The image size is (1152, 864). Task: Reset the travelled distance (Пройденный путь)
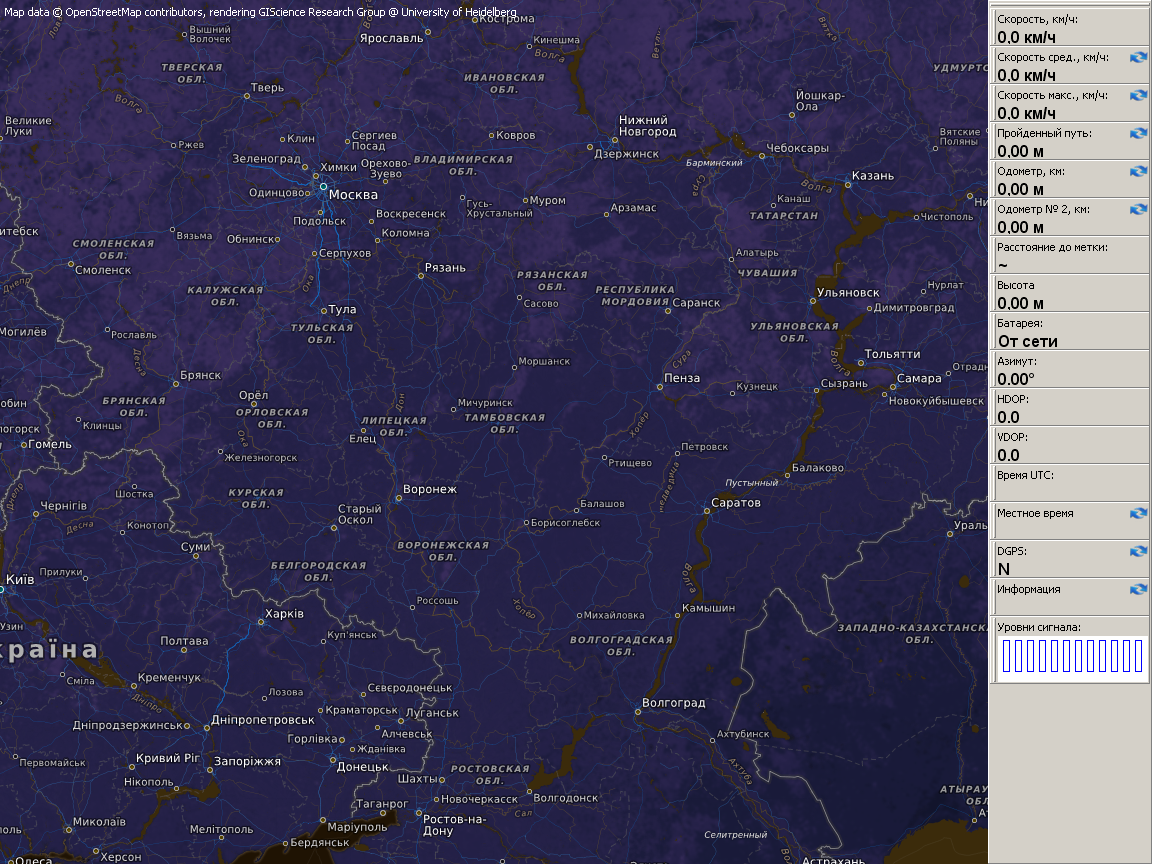tap(1138, 134)
